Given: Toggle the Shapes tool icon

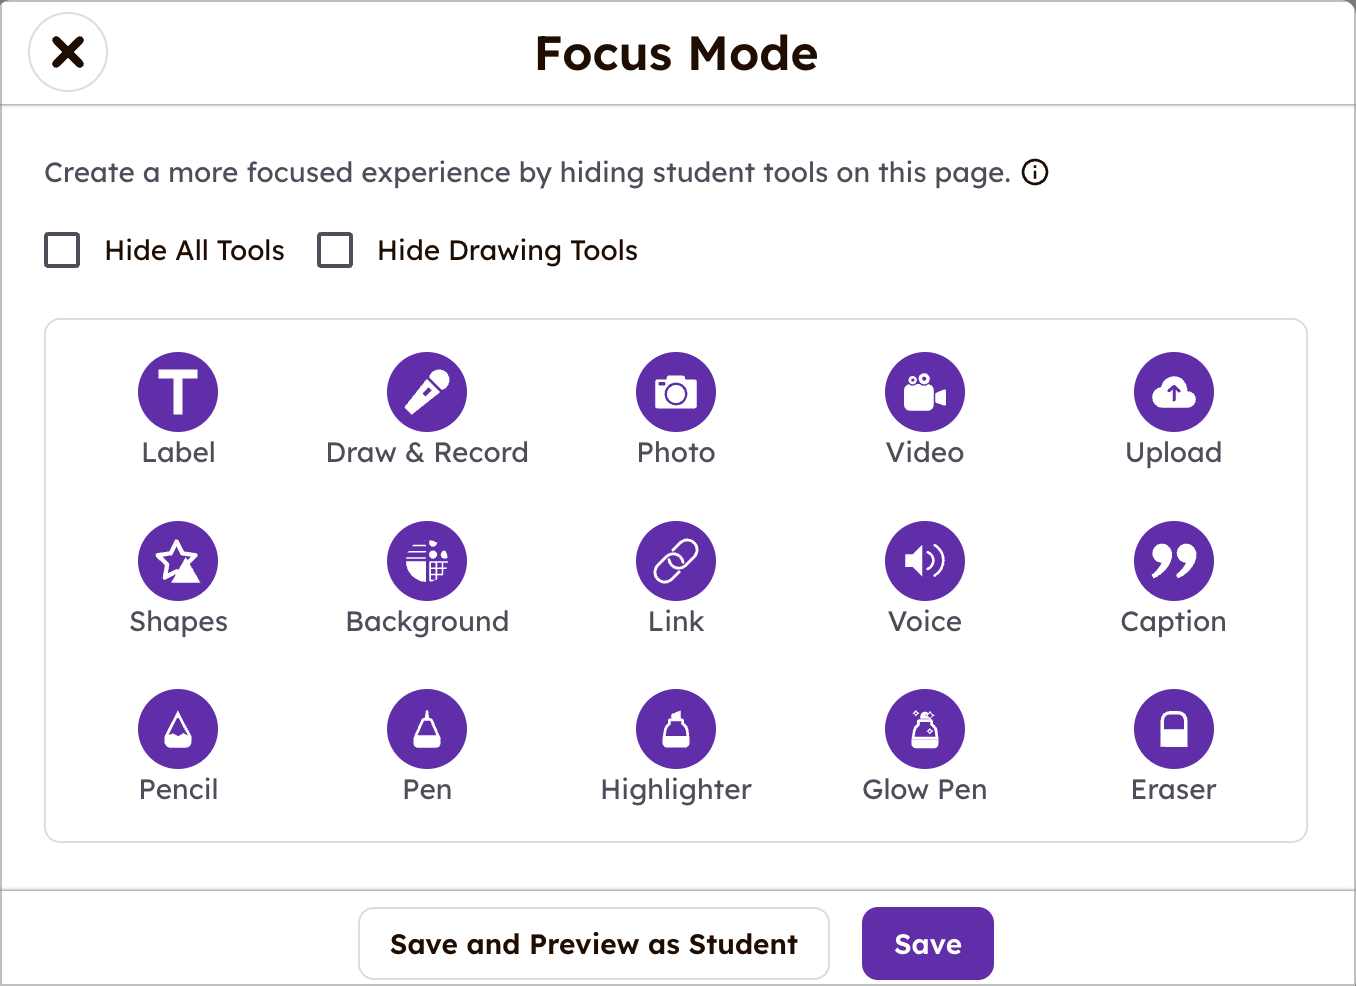Looking at the screenshot, I should pos(178,561).
